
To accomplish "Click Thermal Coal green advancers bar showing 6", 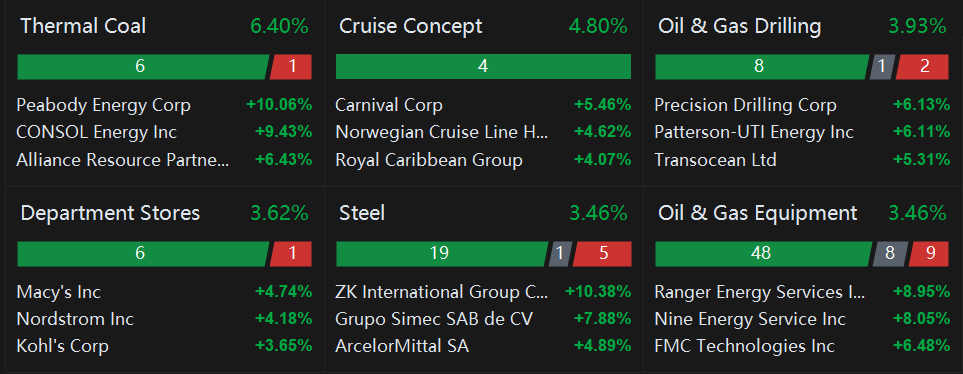I will tap(143, 67).
